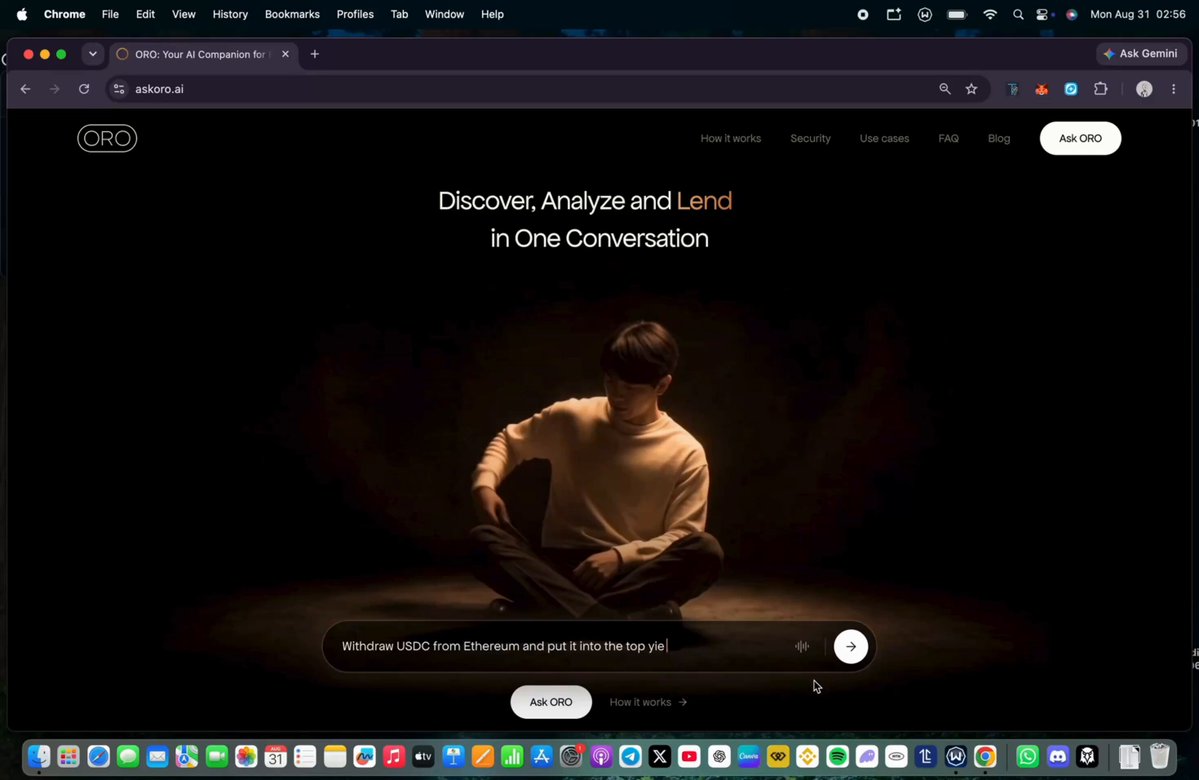This screenshot has height=780, width=1199.
Task: Open a new browser tab
Action: click(314, 54)
